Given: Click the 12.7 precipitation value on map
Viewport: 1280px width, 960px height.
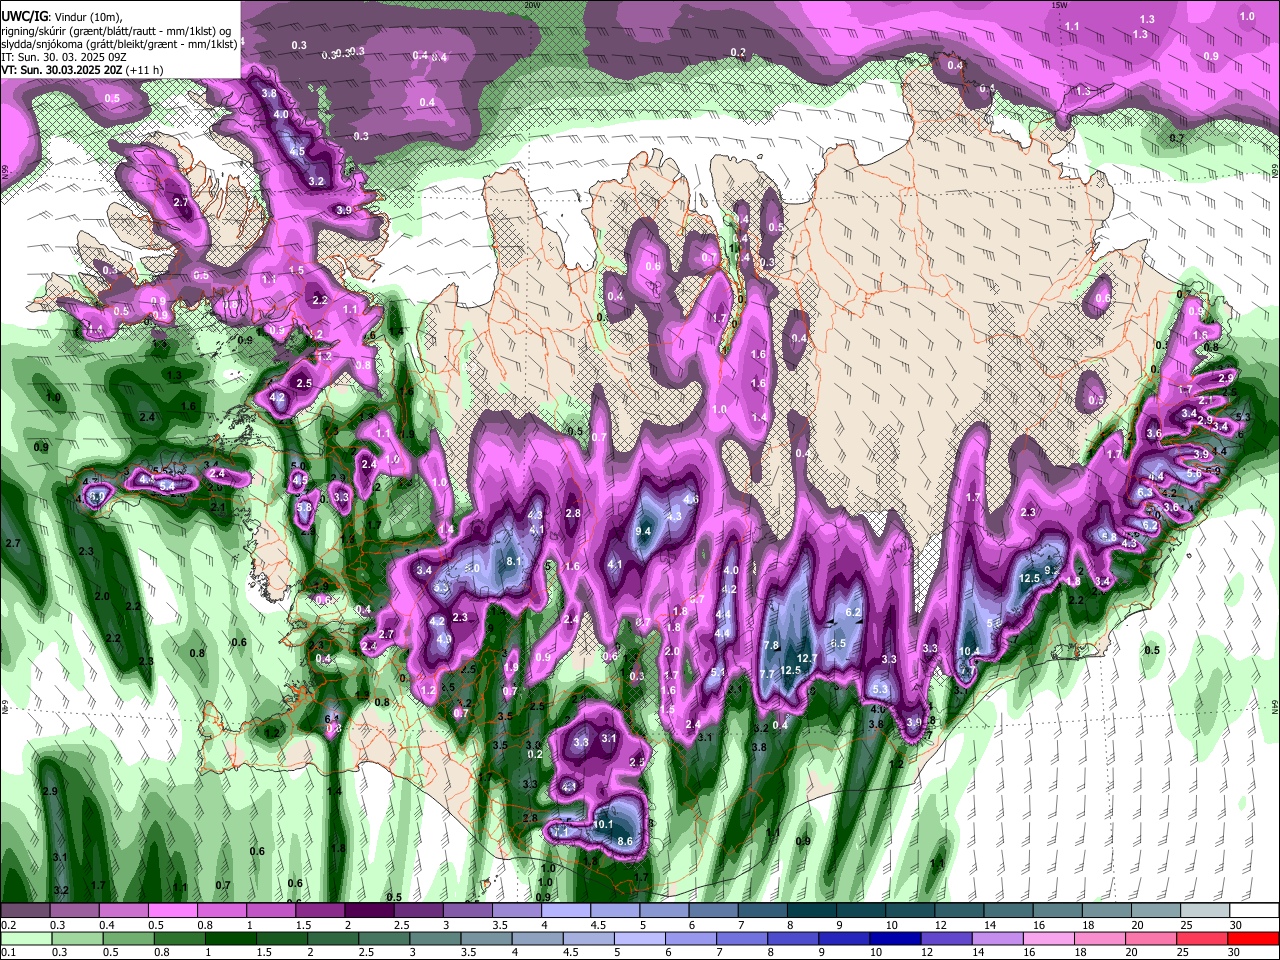Looking at the screenshot, I should [808, 658].
